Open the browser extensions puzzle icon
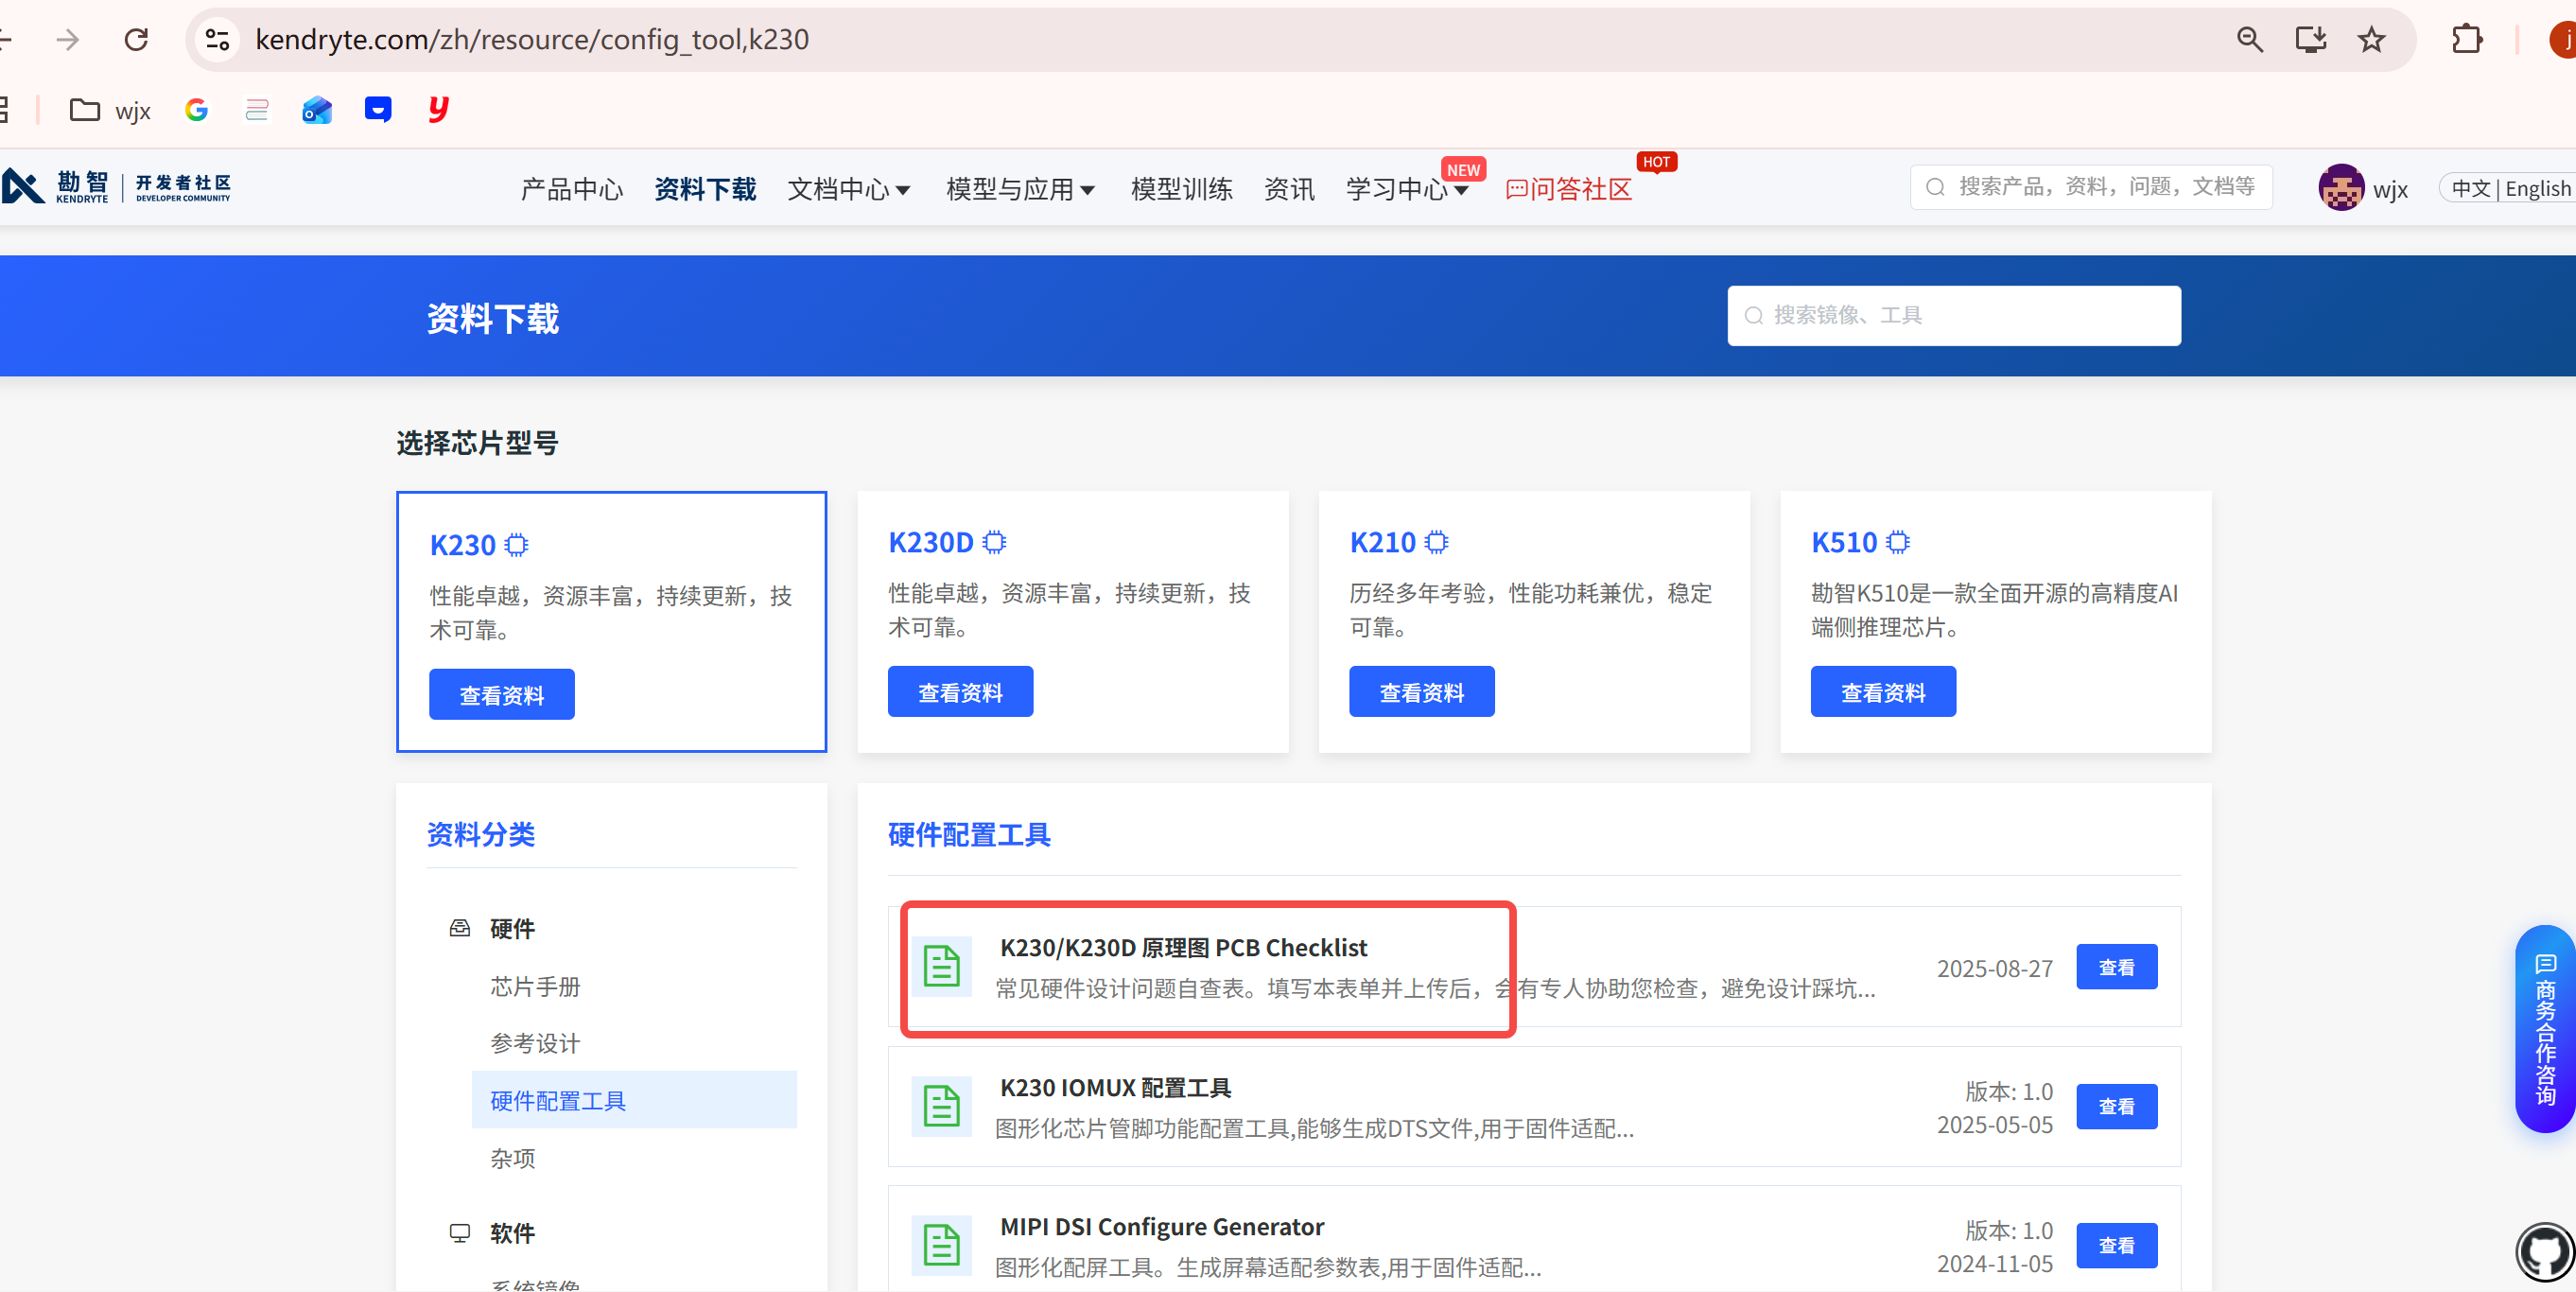The height and width of the screenshot is (1292, 2576). [2467, 40]
